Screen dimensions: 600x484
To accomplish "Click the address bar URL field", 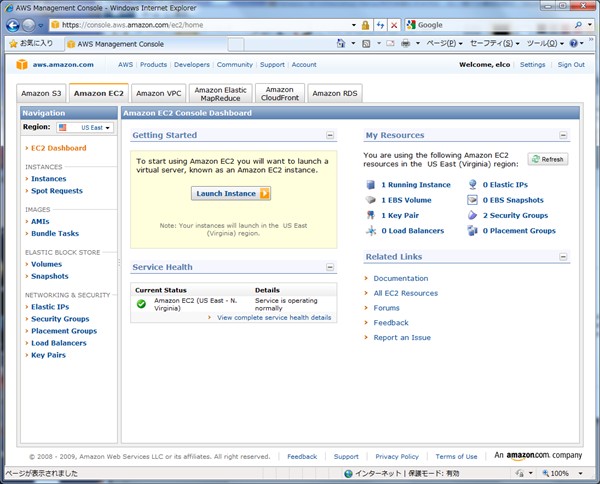I will 199,25.
